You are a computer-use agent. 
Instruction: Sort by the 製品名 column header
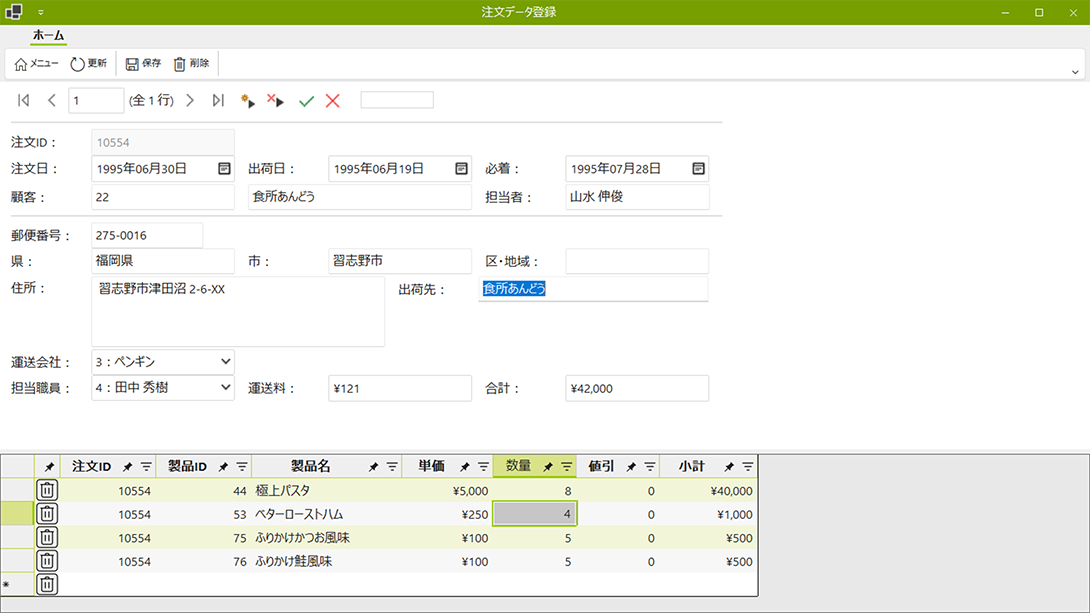point(310,466)
